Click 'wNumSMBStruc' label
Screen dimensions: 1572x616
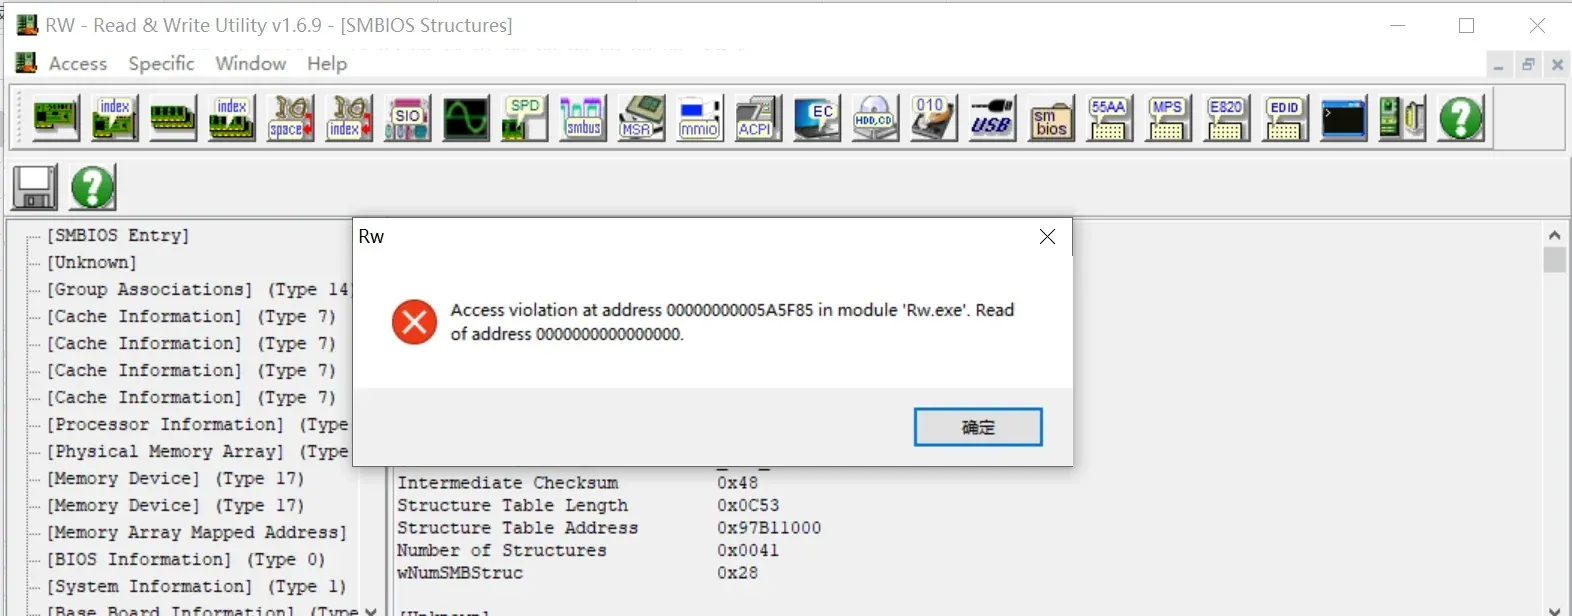(459, 574)
